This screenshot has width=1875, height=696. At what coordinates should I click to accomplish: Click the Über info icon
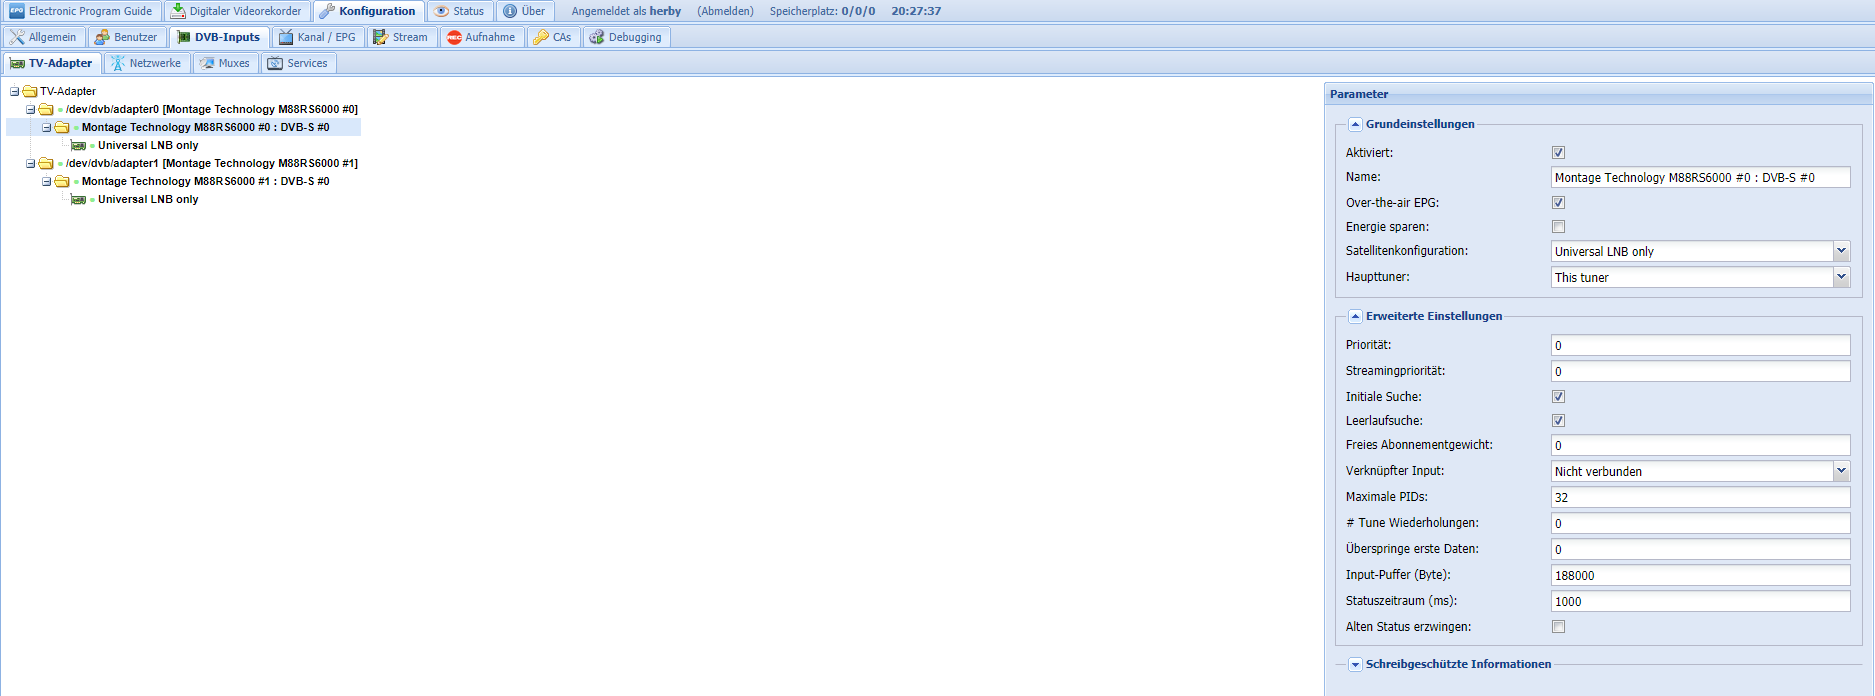click(x=510, y=11)
